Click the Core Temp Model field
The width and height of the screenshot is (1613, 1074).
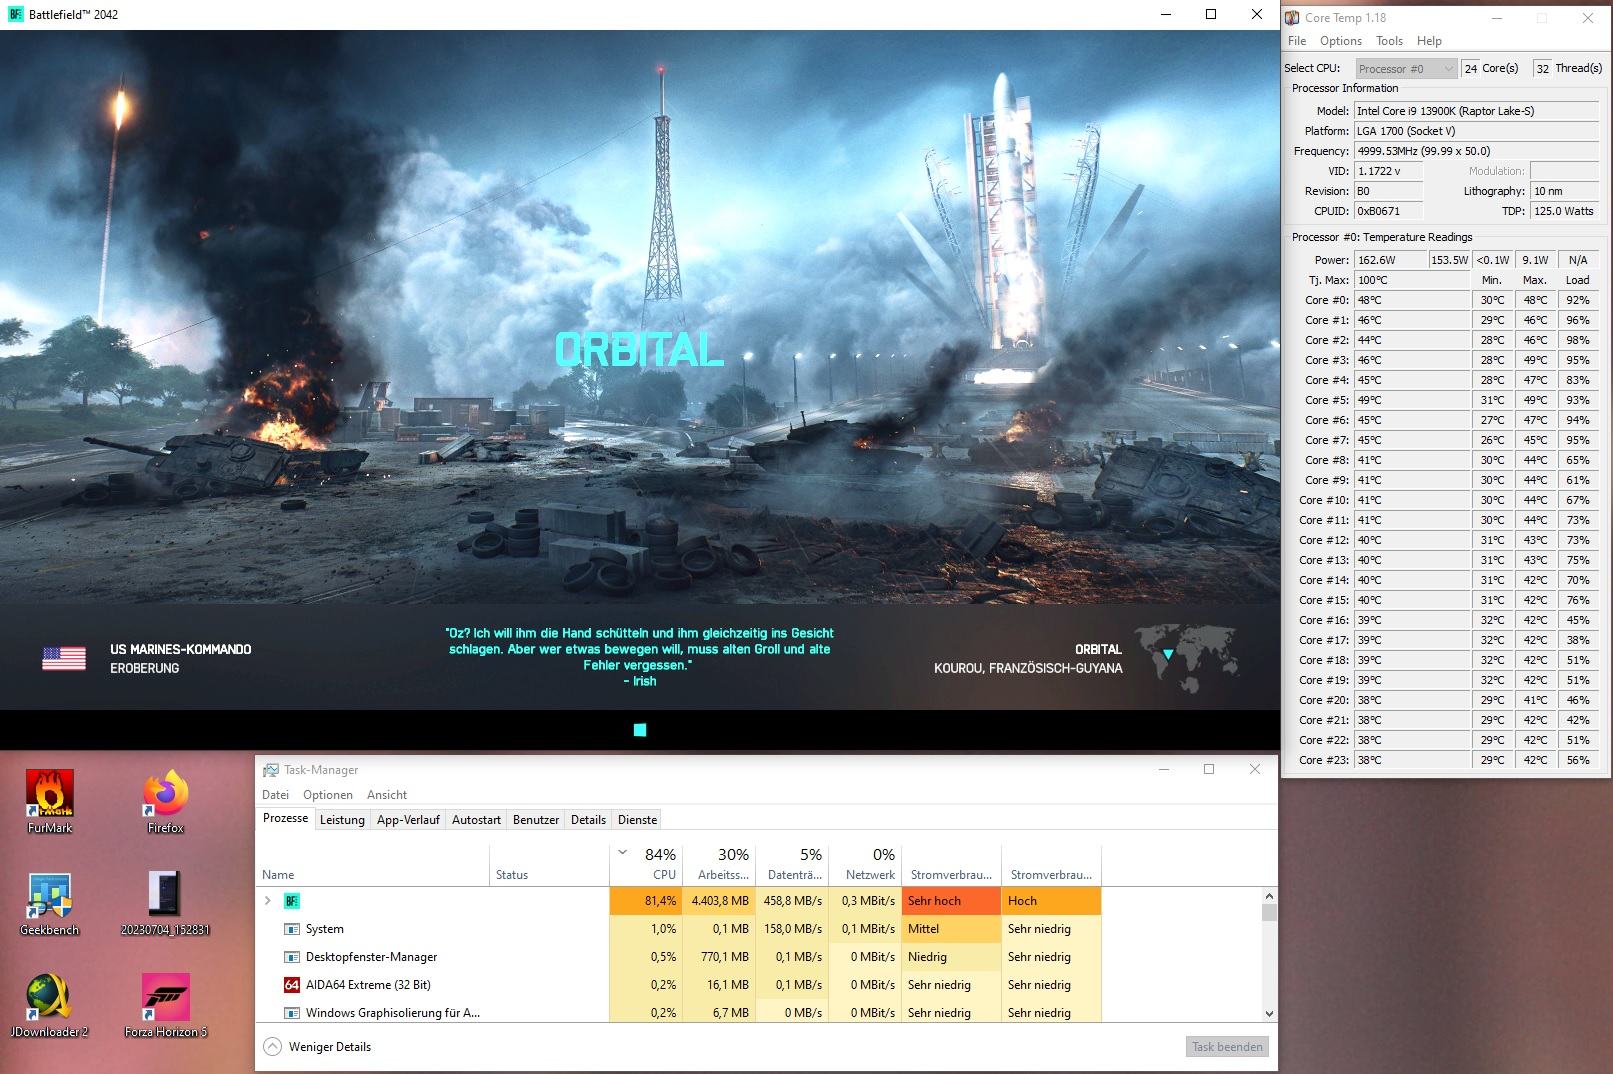1477,111
